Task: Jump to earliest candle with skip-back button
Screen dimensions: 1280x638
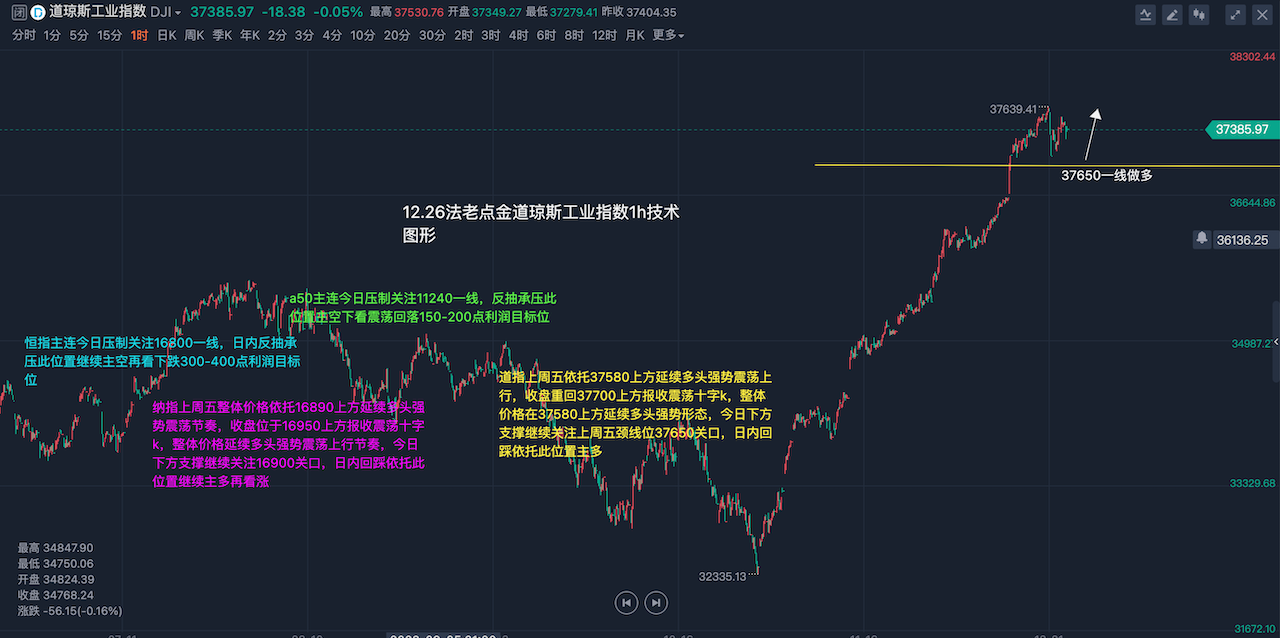Action: point(625,602)
